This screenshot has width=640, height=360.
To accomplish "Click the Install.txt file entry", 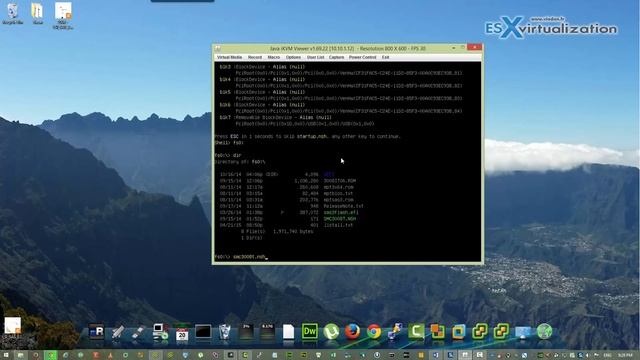I will tap(338, 225).
